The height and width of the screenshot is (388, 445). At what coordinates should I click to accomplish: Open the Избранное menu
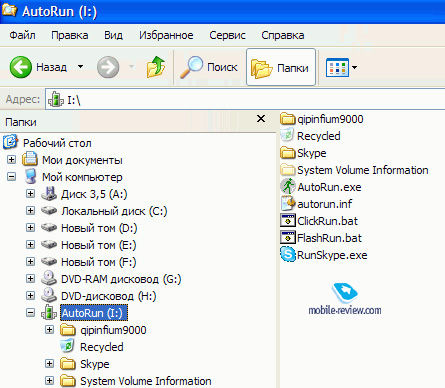click(166, 35)
